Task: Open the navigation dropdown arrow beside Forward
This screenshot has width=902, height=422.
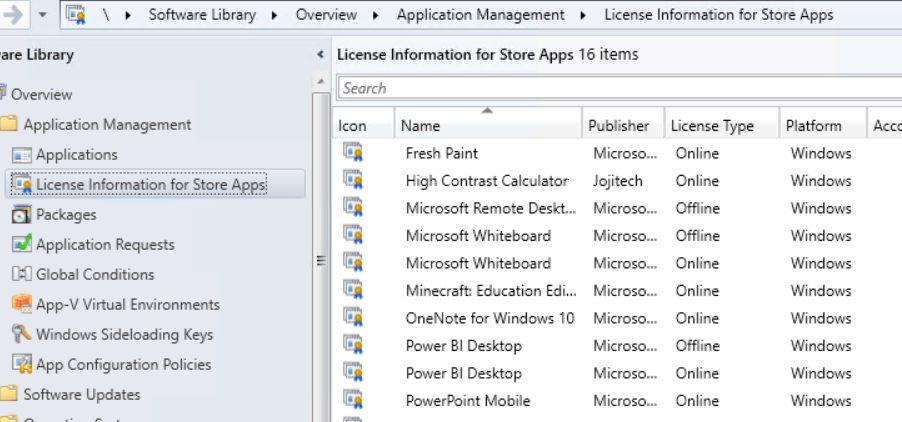Action: [x=43, y=16]
